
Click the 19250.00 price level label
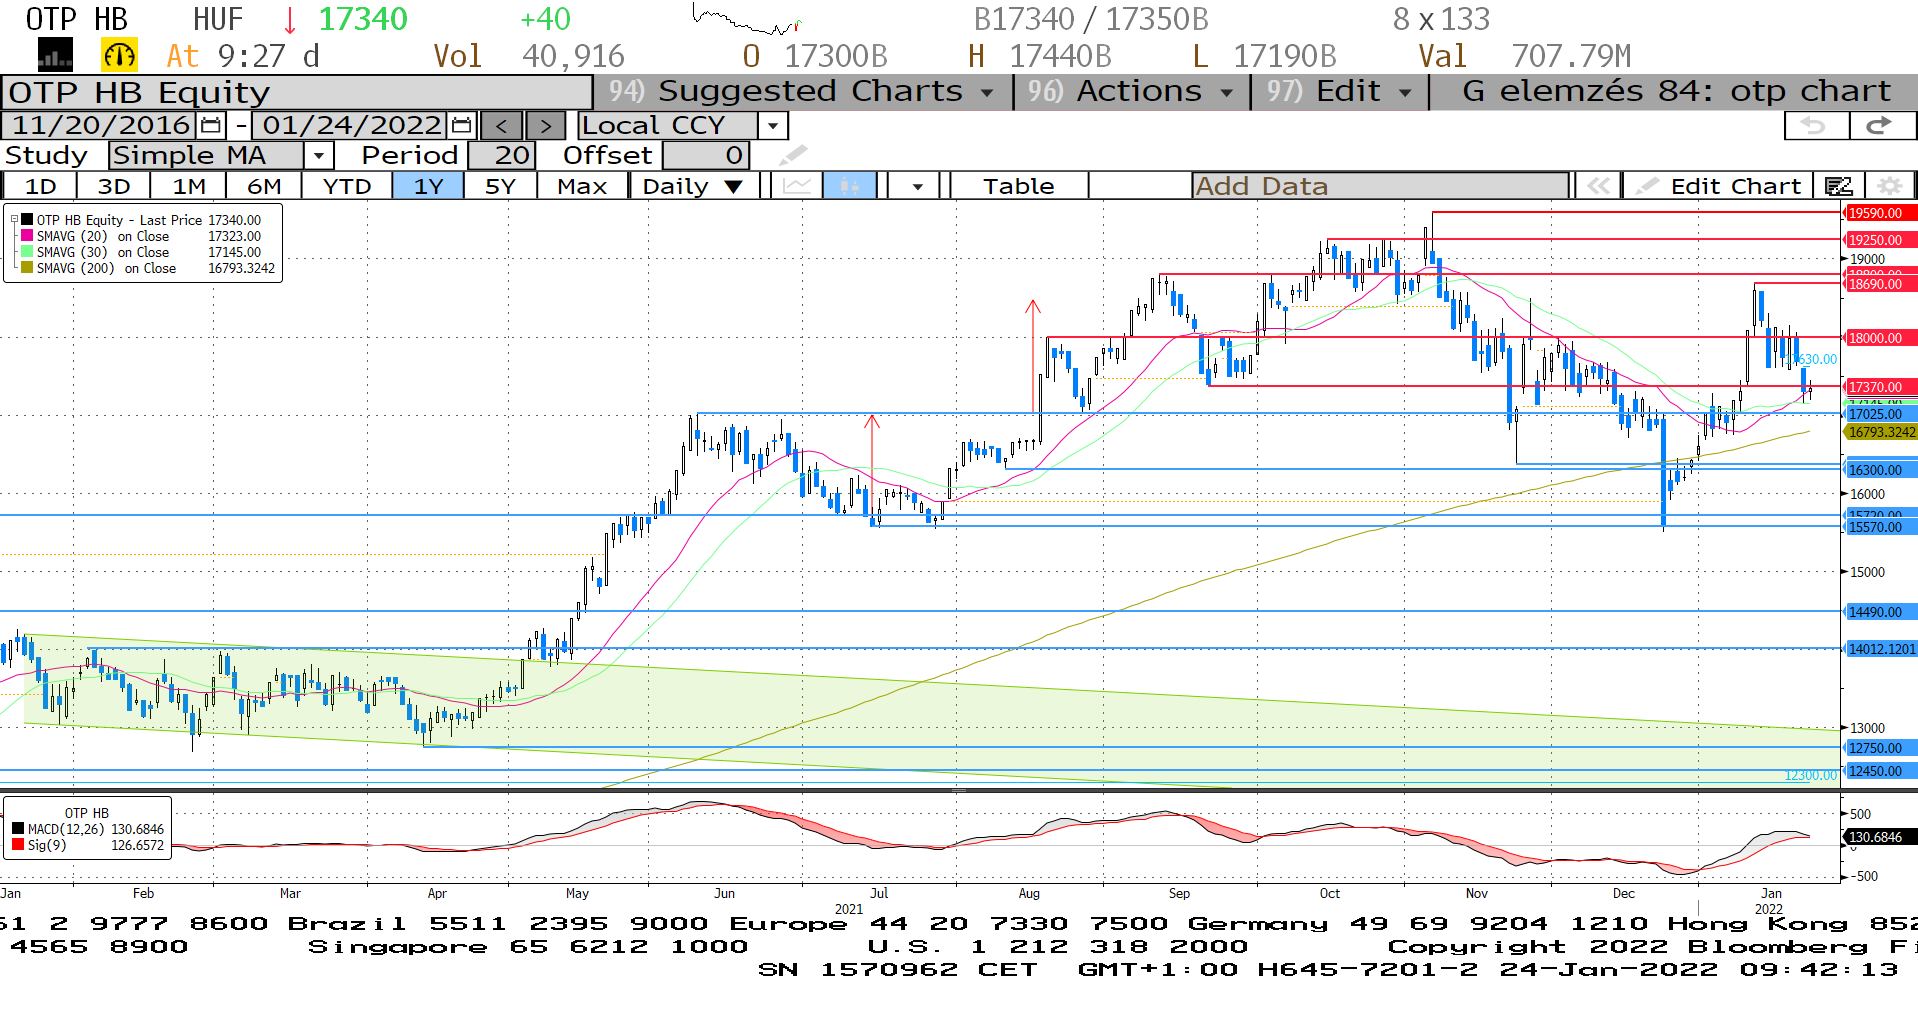point(1879,240)
